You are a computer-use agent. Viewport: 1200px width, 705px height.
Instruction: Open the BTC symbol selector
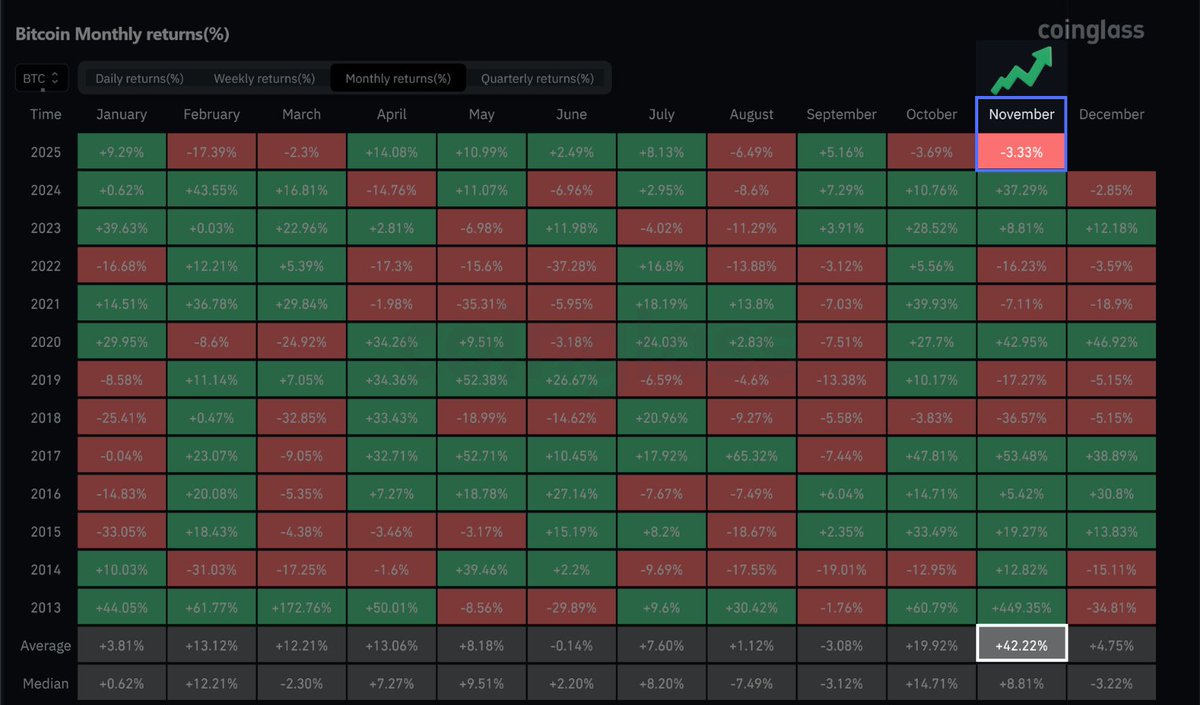(40, 77)
